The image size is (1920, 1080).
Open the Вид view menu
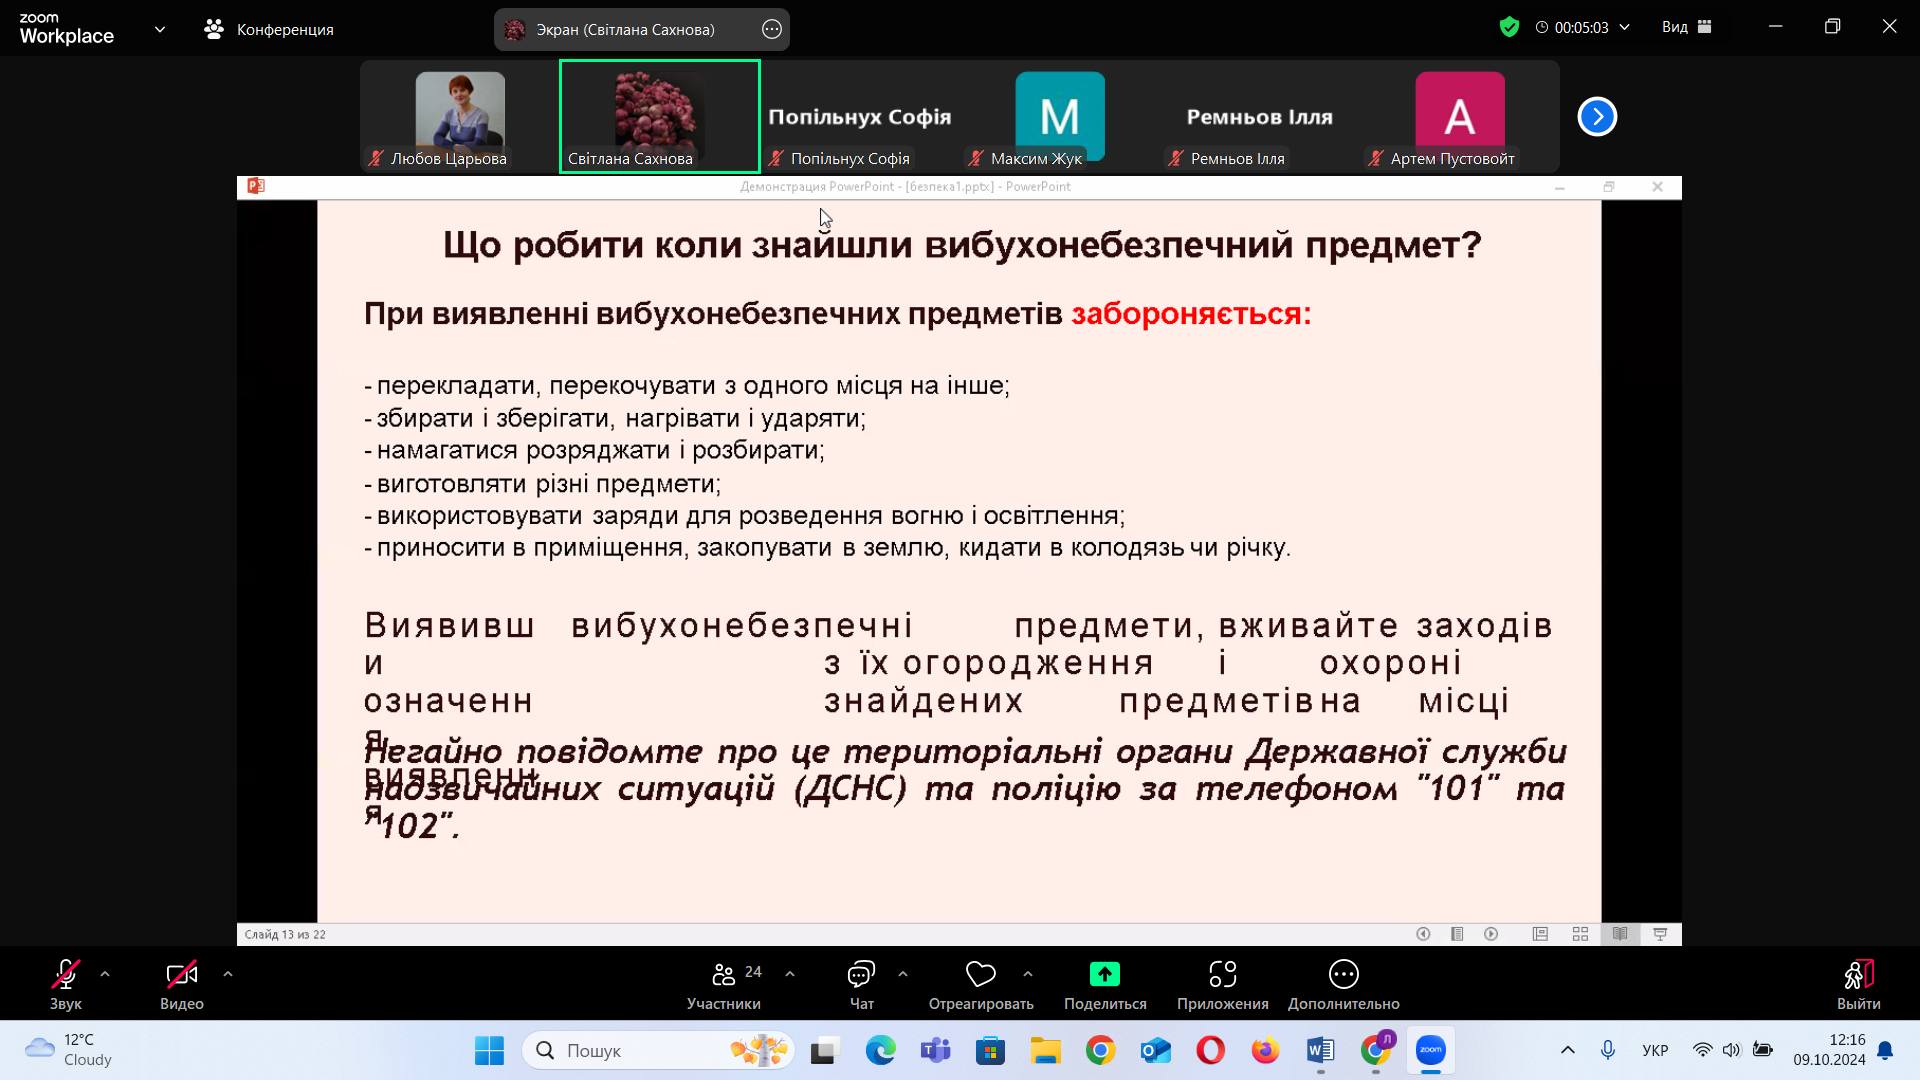(1686, 27)
